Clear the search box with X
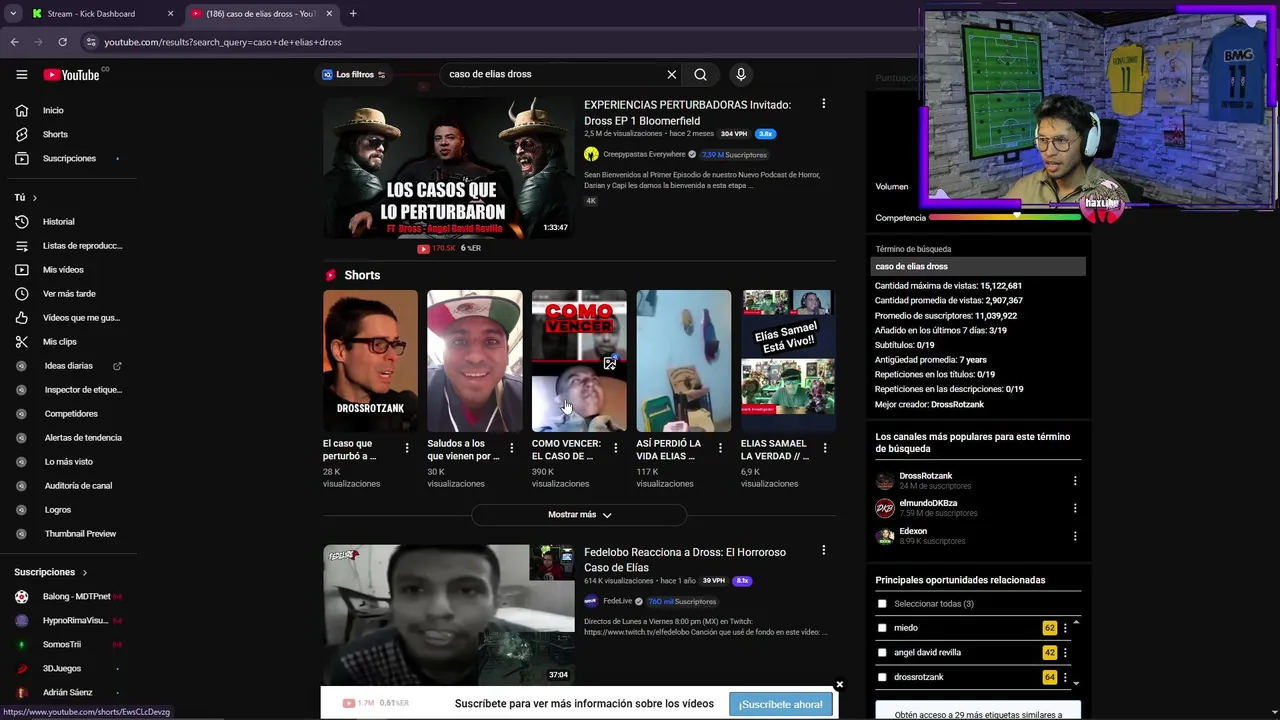The height and width of the screenshot is (720, 1280). [672, 74]
